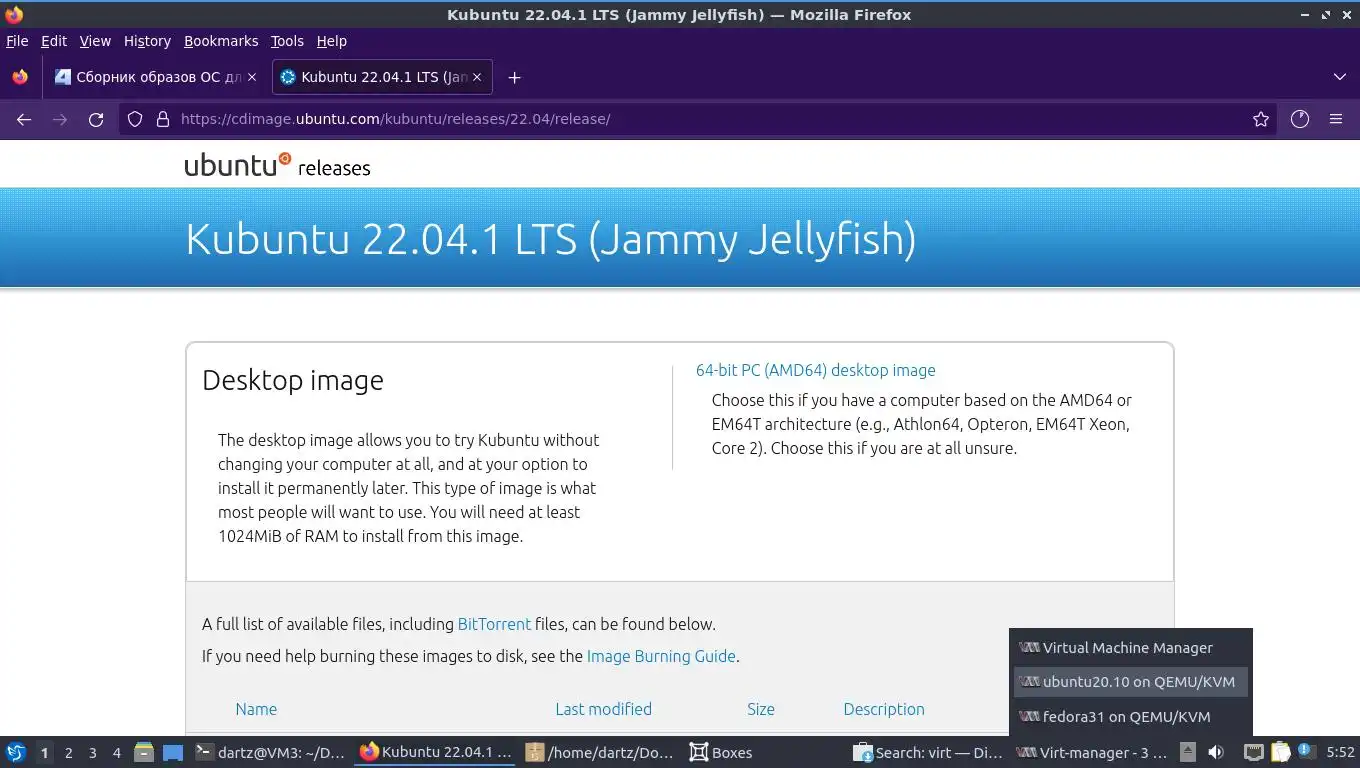This screenshot has height=768, width=1360.
Task: Close the Kubuntu 22.04.1 LTS tab
Action: pos(477,77)
